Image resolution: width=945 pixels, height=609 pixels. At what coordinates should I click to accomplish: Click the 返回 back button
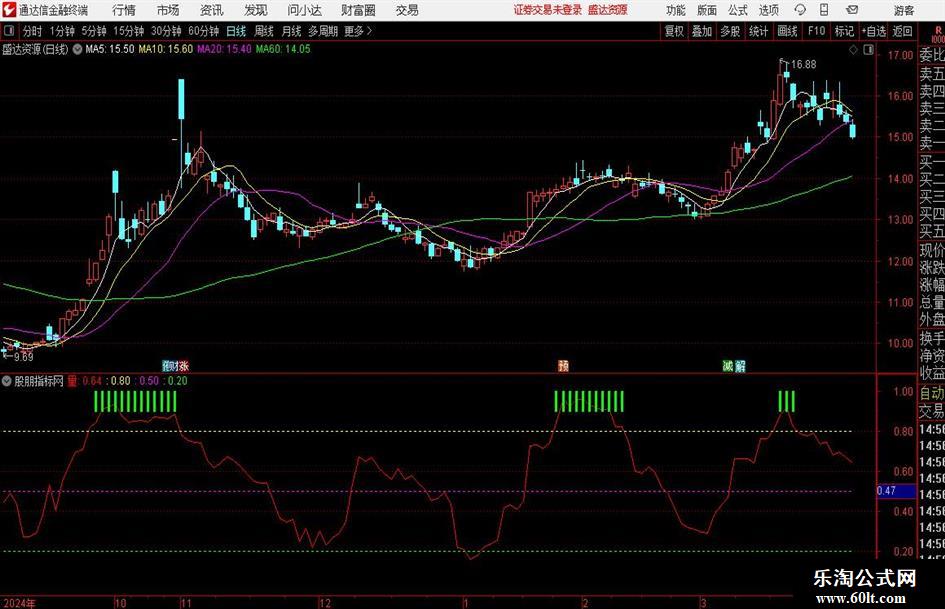(x=902, y=31)
